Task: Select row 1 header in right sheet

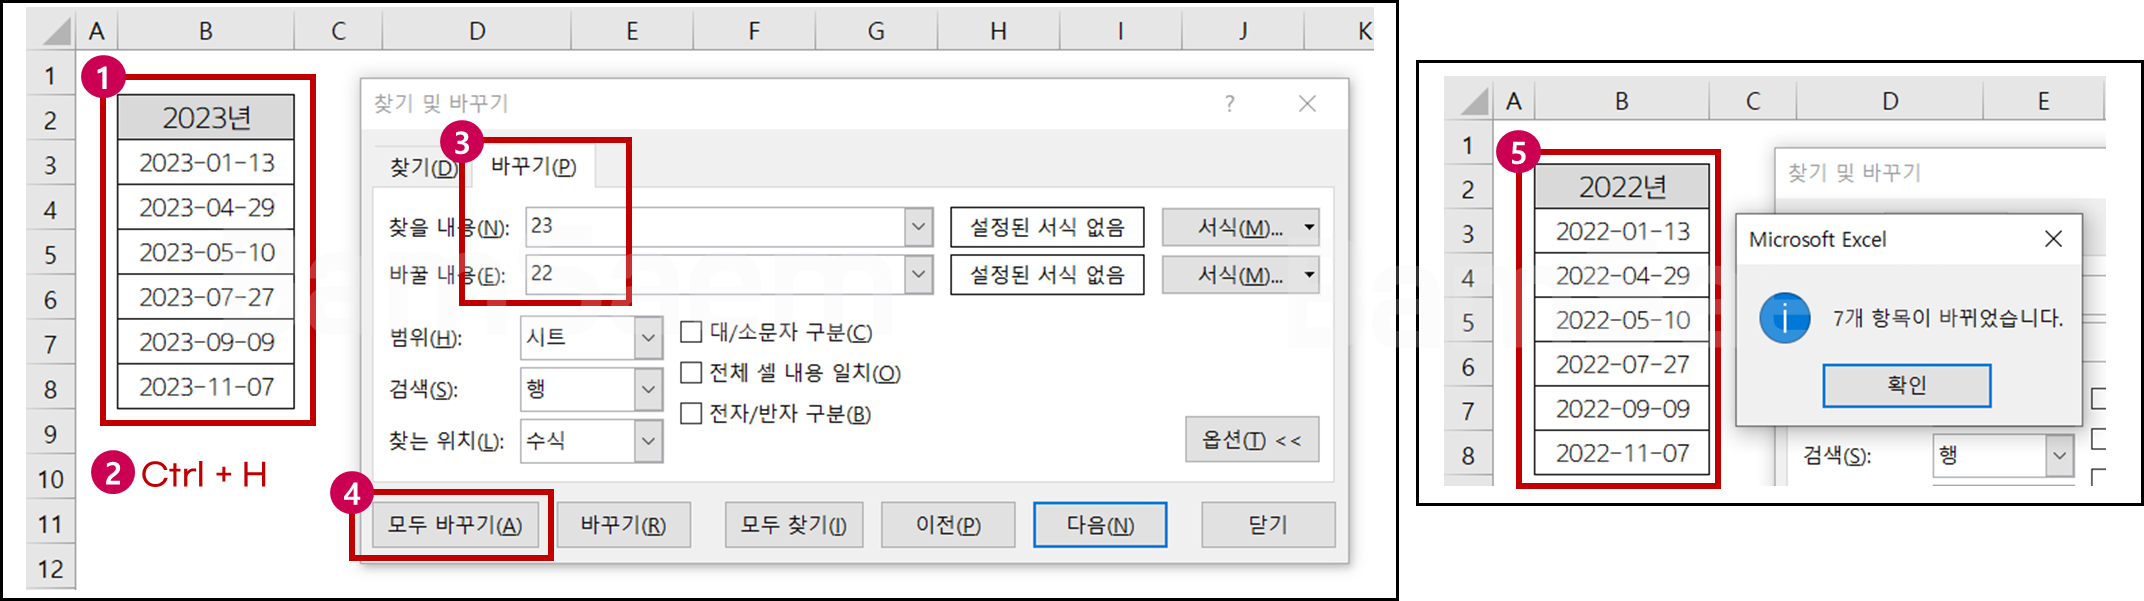Action: pos(1468,145)
